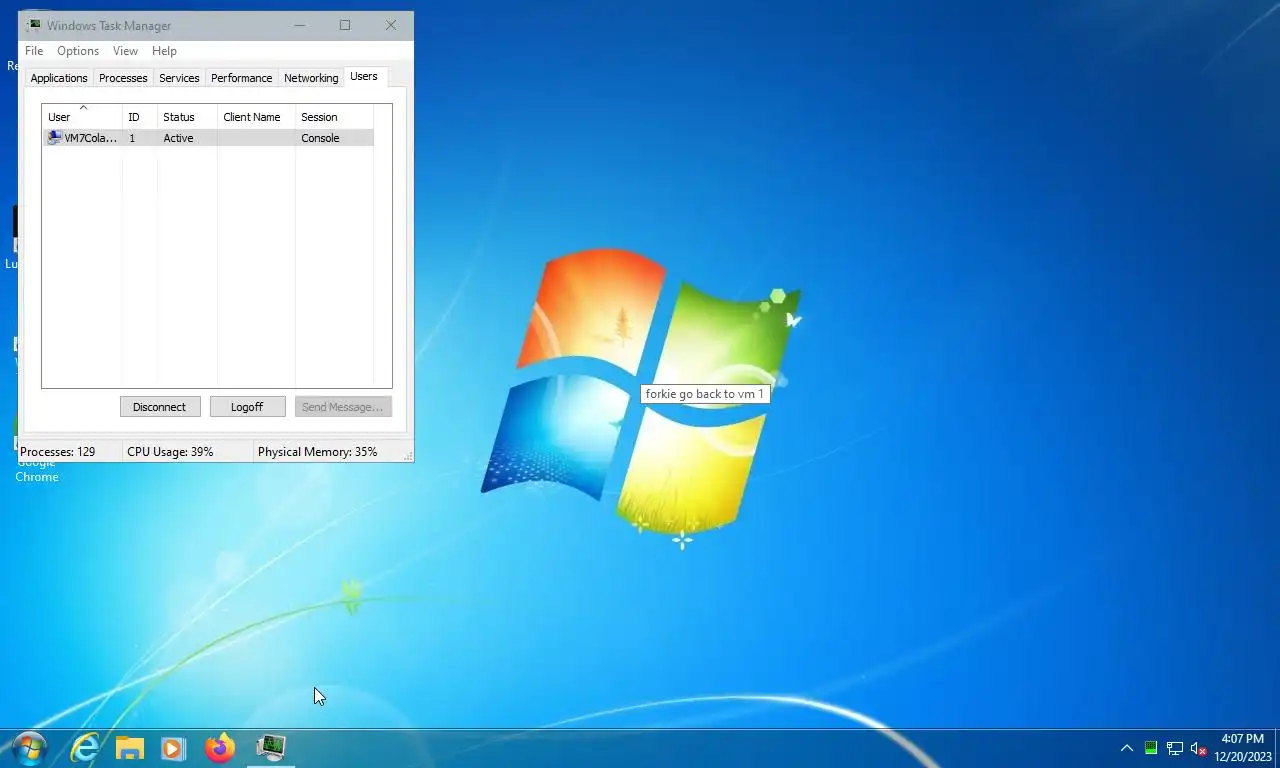Viewport: 1280px width, 768px height.
Task: Show hidden tray icons arrow
Action: [1127, 748]
